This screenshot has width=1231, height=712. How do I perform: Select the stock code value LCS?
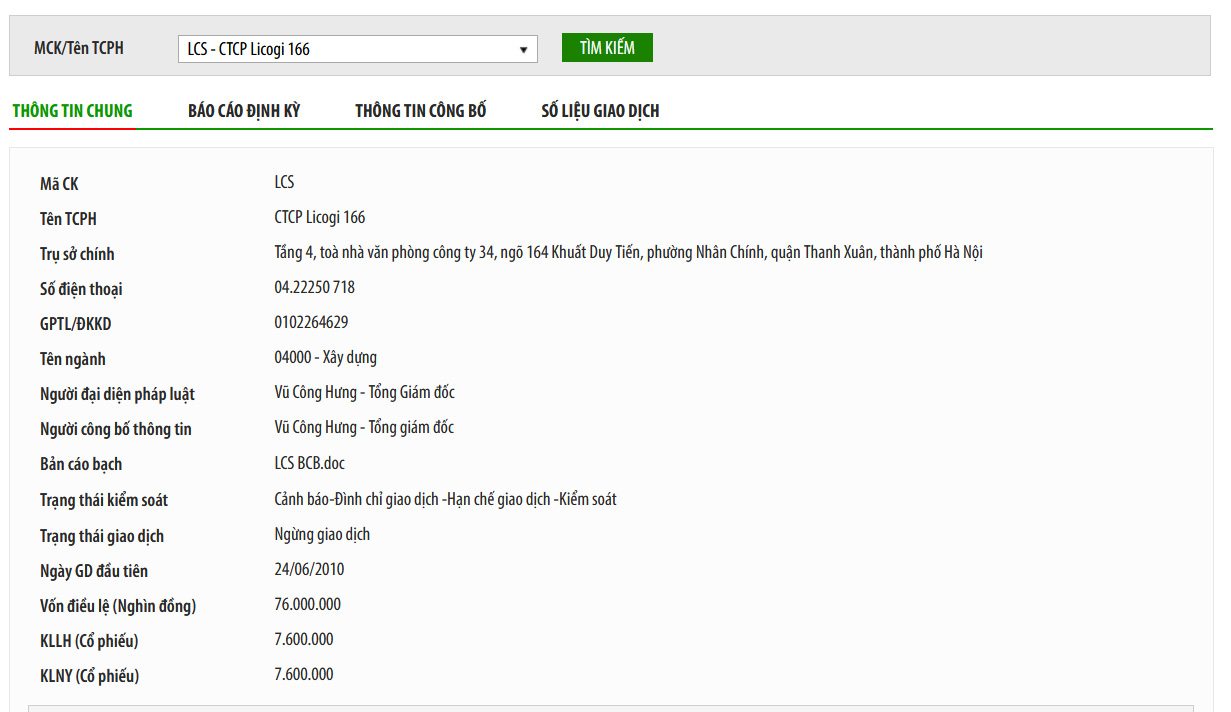point(284,182)
